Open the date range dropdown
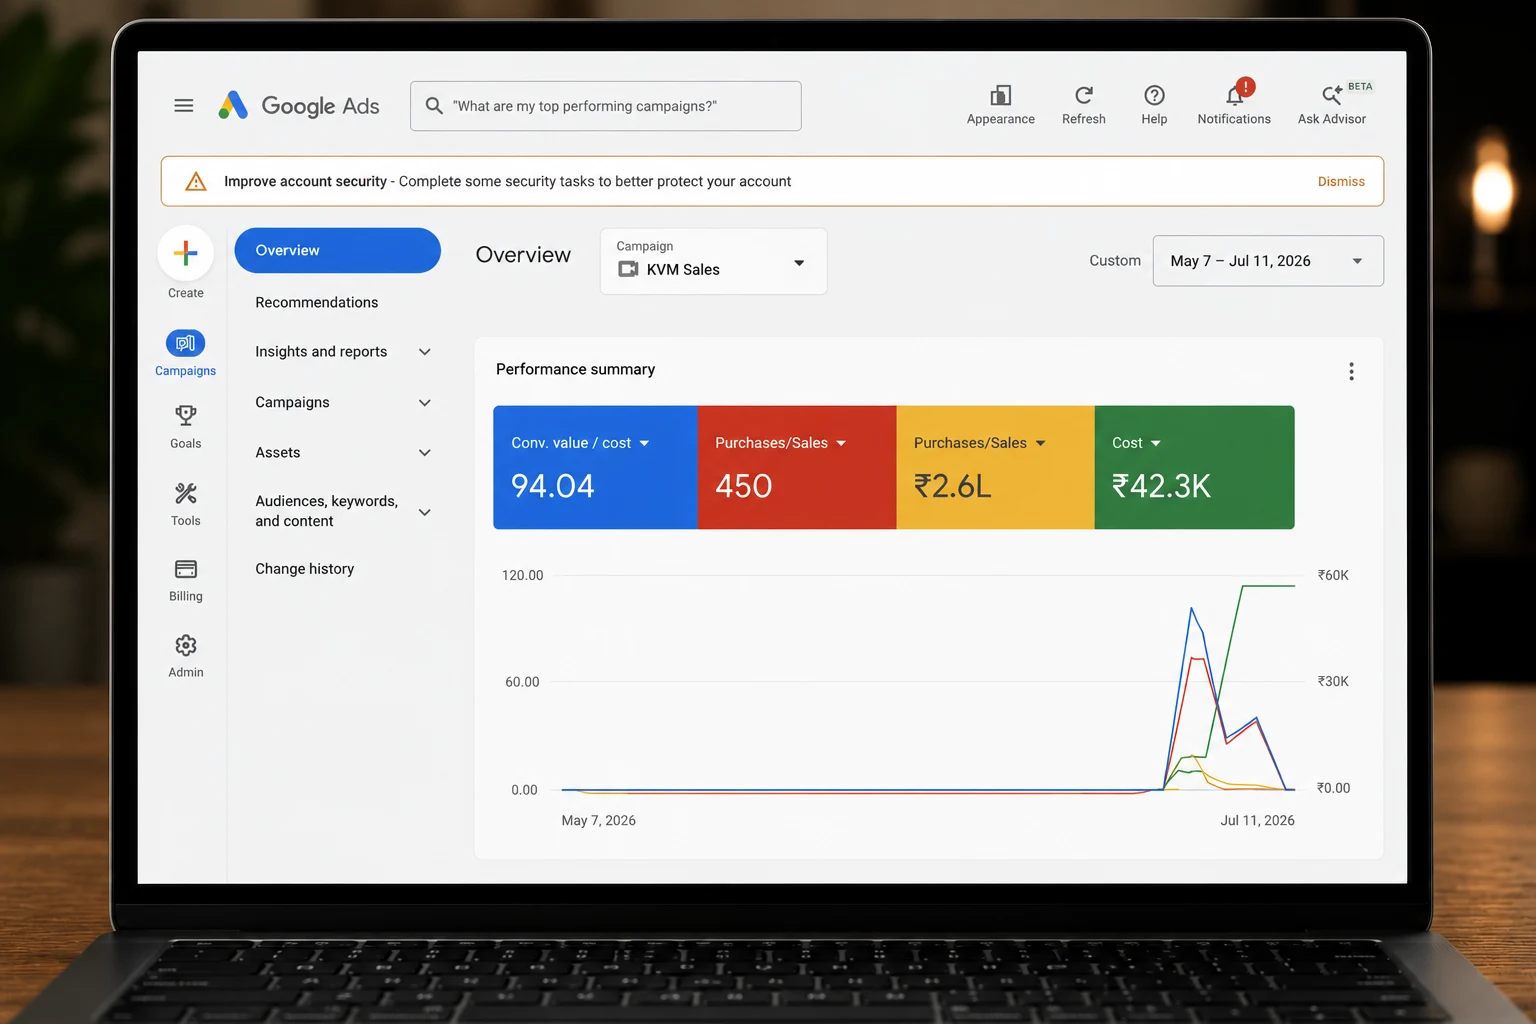The height and width of the screenshot is (1024, 1536). coord(1268,261)
